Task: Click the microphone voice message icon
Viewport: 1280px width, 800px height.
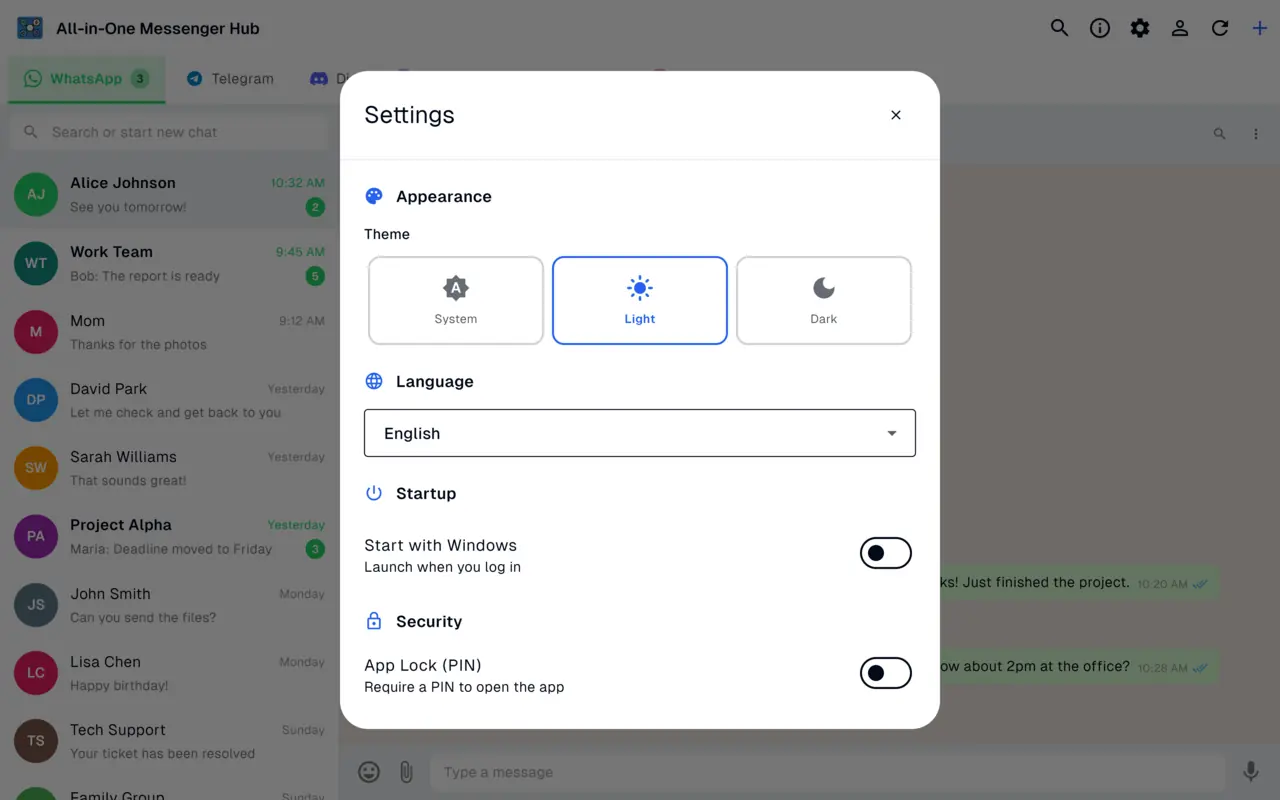Action: pos(1251,772)
